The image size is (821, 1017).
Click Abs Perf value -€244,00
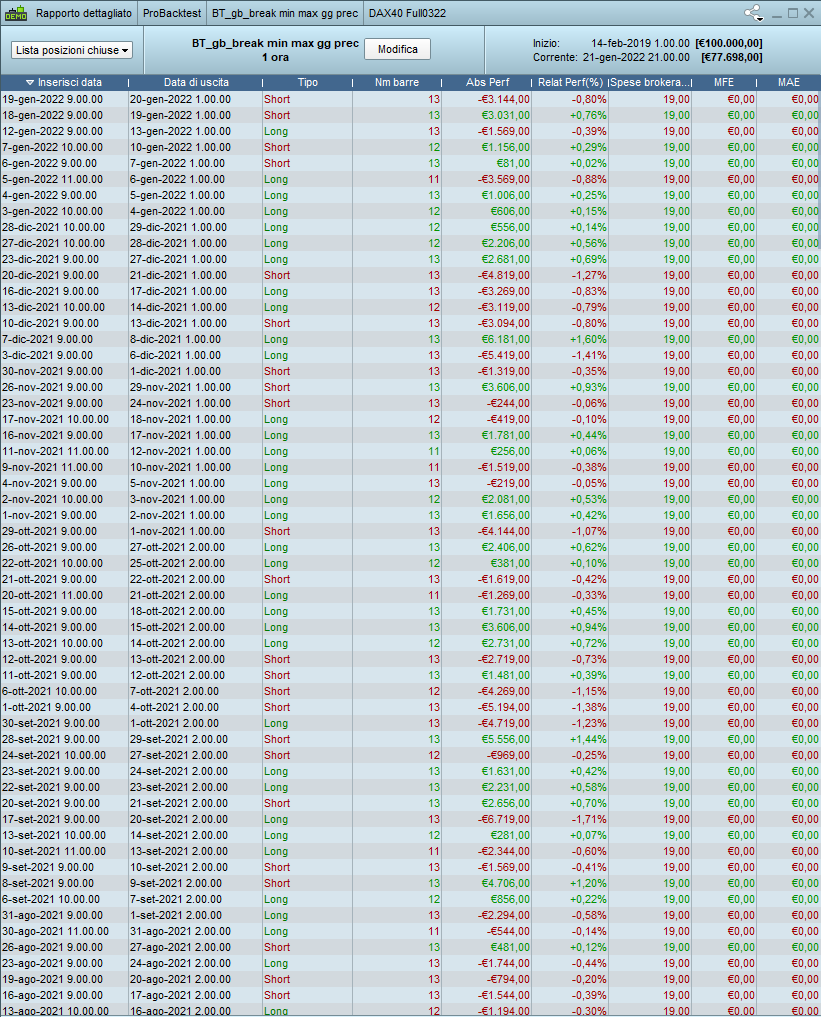click(x=509, y=403)
